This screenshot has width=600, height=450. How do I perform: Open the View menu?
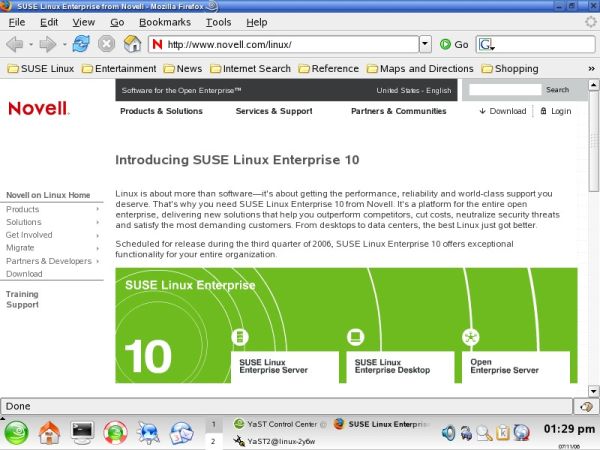coord(83,22)
